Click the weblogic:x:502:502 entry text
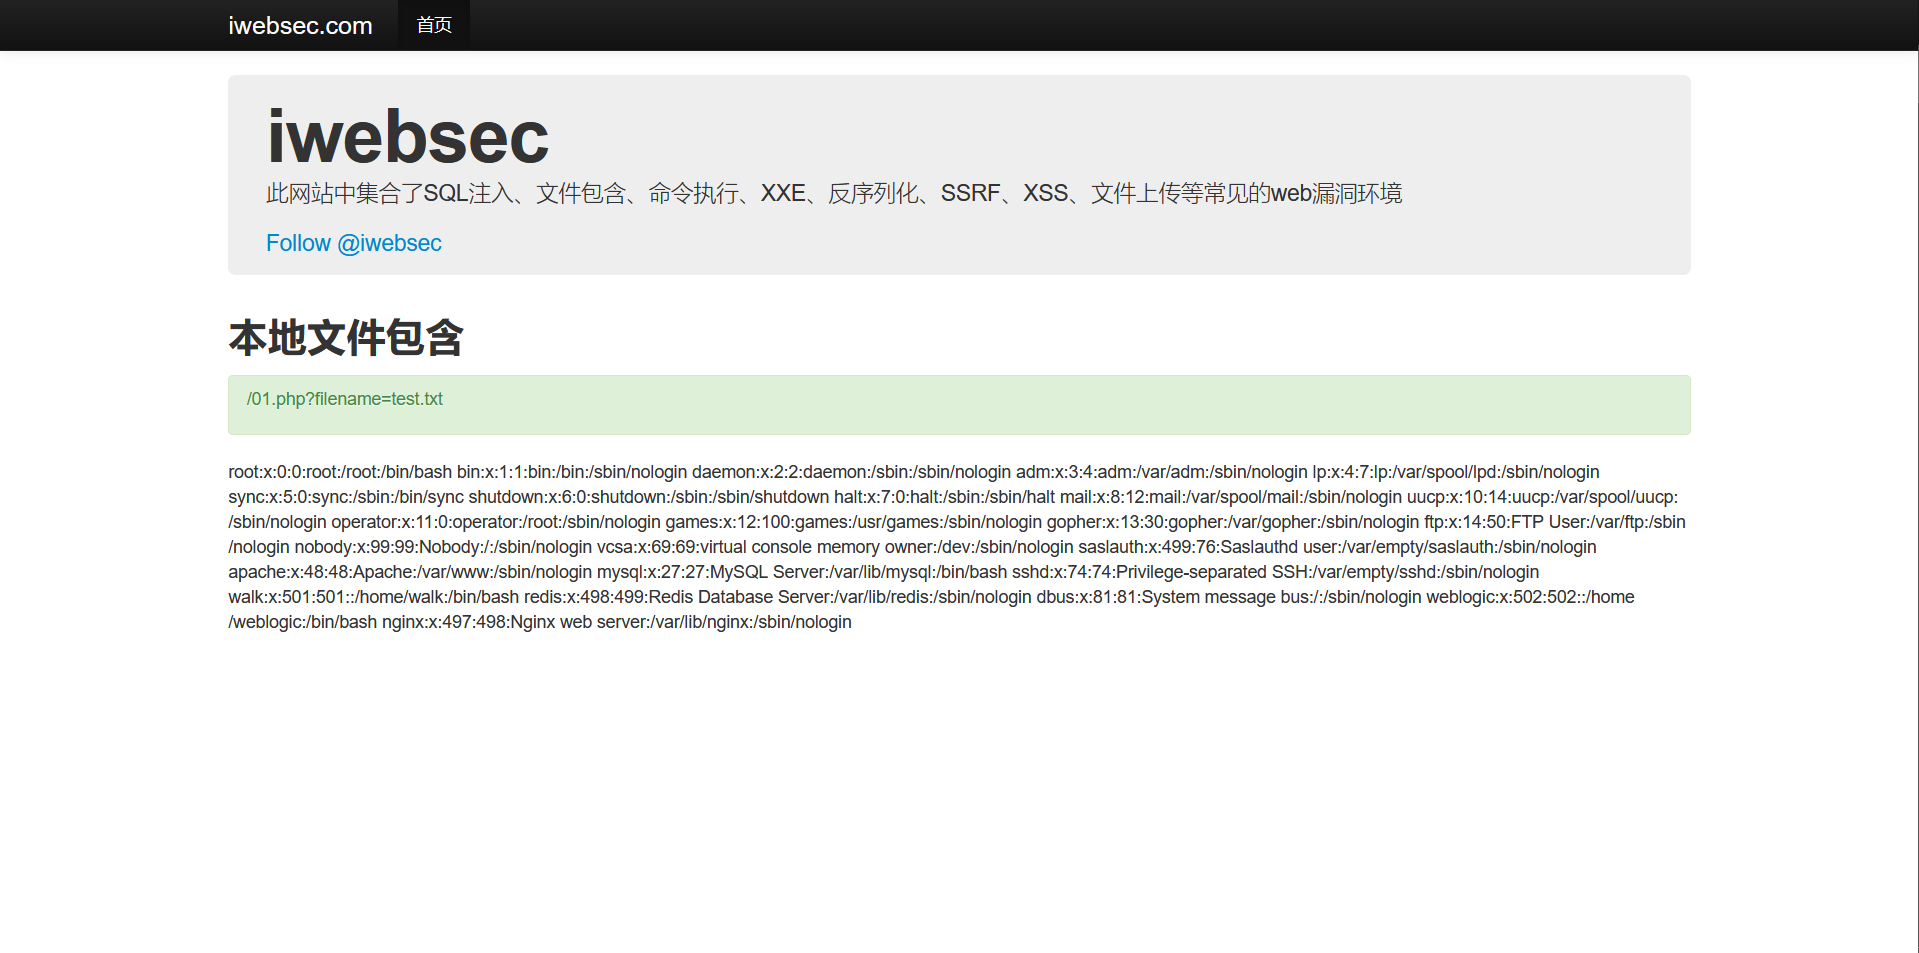 [1530, 597]
